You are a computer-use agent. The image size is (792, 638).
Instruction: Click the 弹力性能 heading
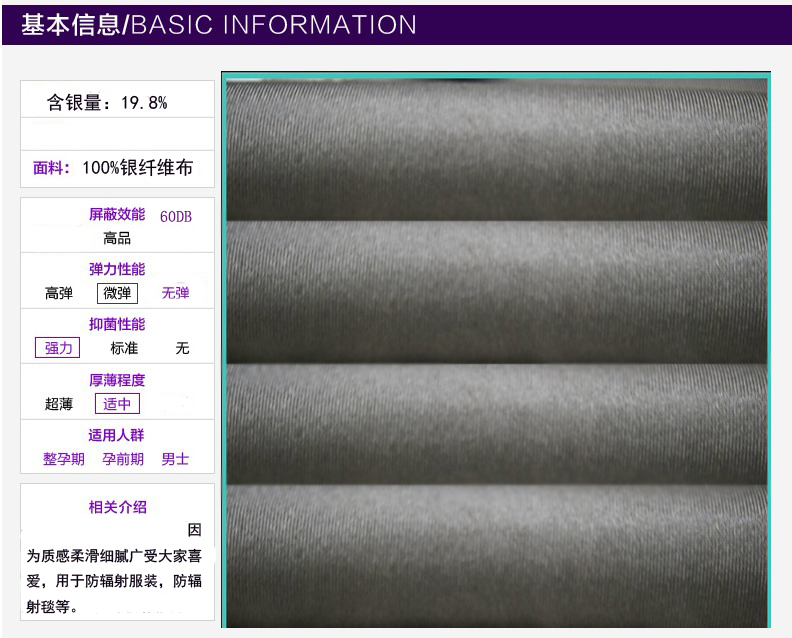coord(117,269)
